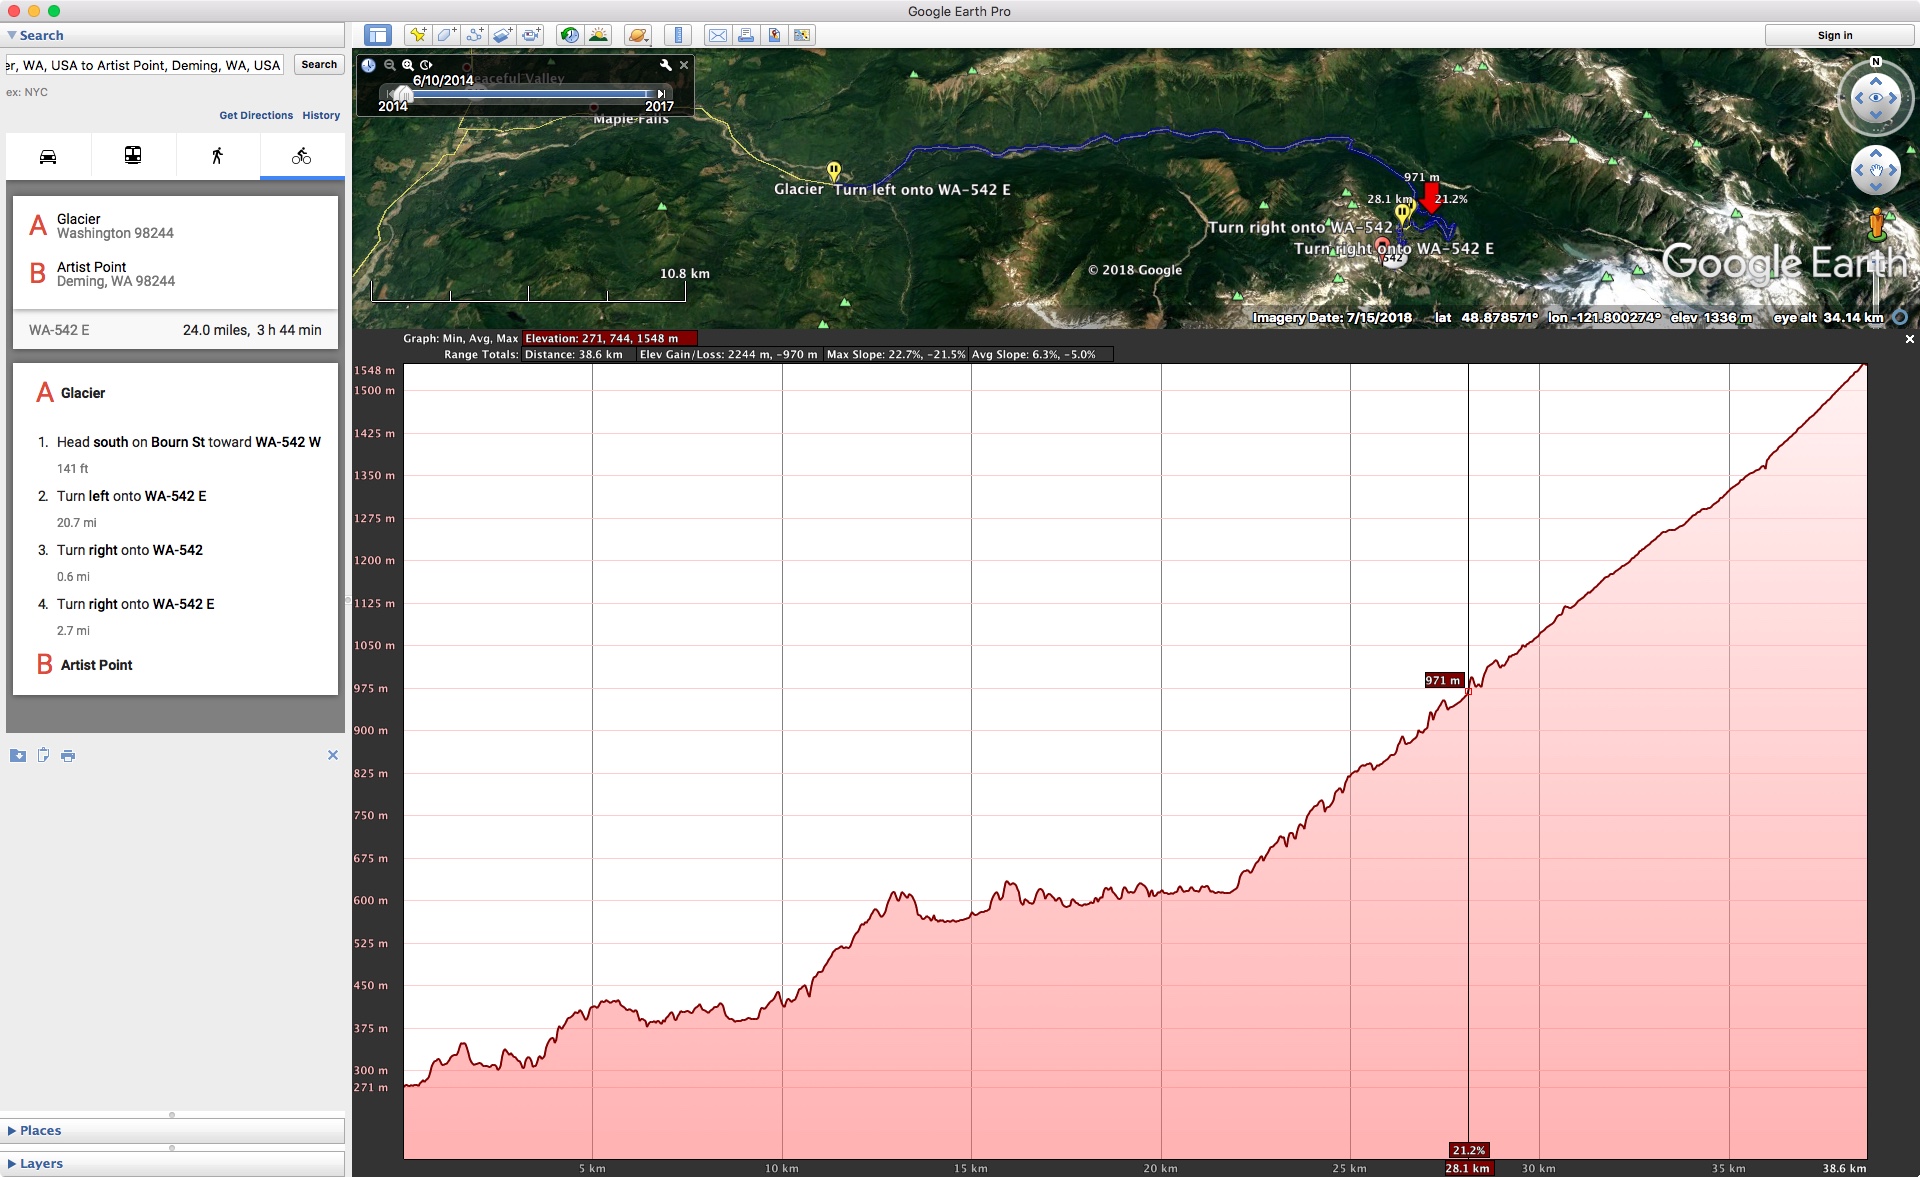Click the Show Ruler icon
1920x1177 pixels.
coord(678,35)
